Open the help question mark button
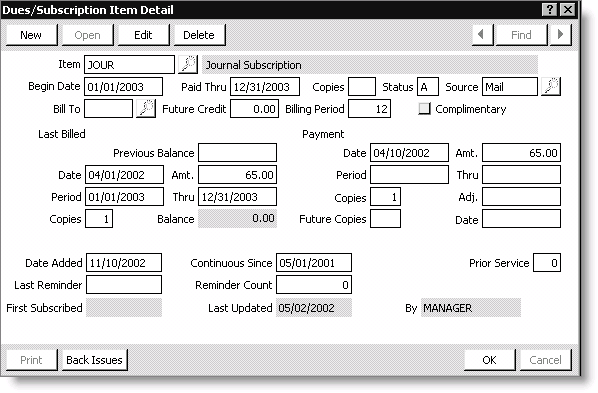The height and width of the screenshot is (393, 598). pyautogui.click(x=550, y=10)
